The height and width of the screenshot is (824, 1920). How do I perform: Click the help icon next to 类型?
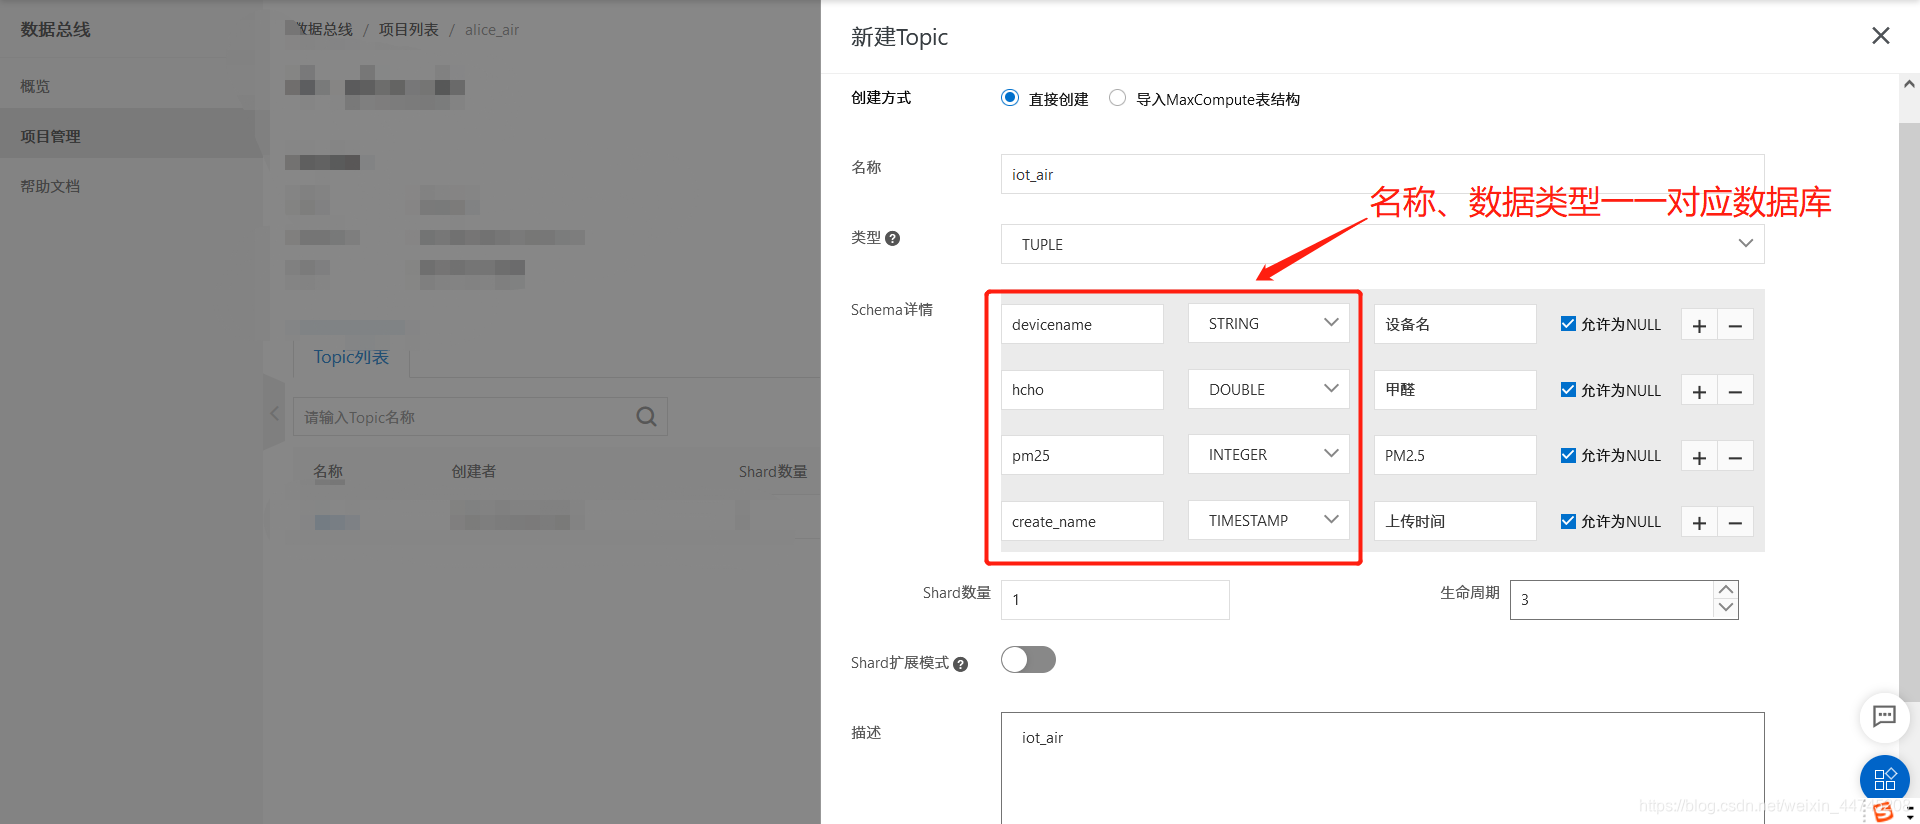point(893,238)
